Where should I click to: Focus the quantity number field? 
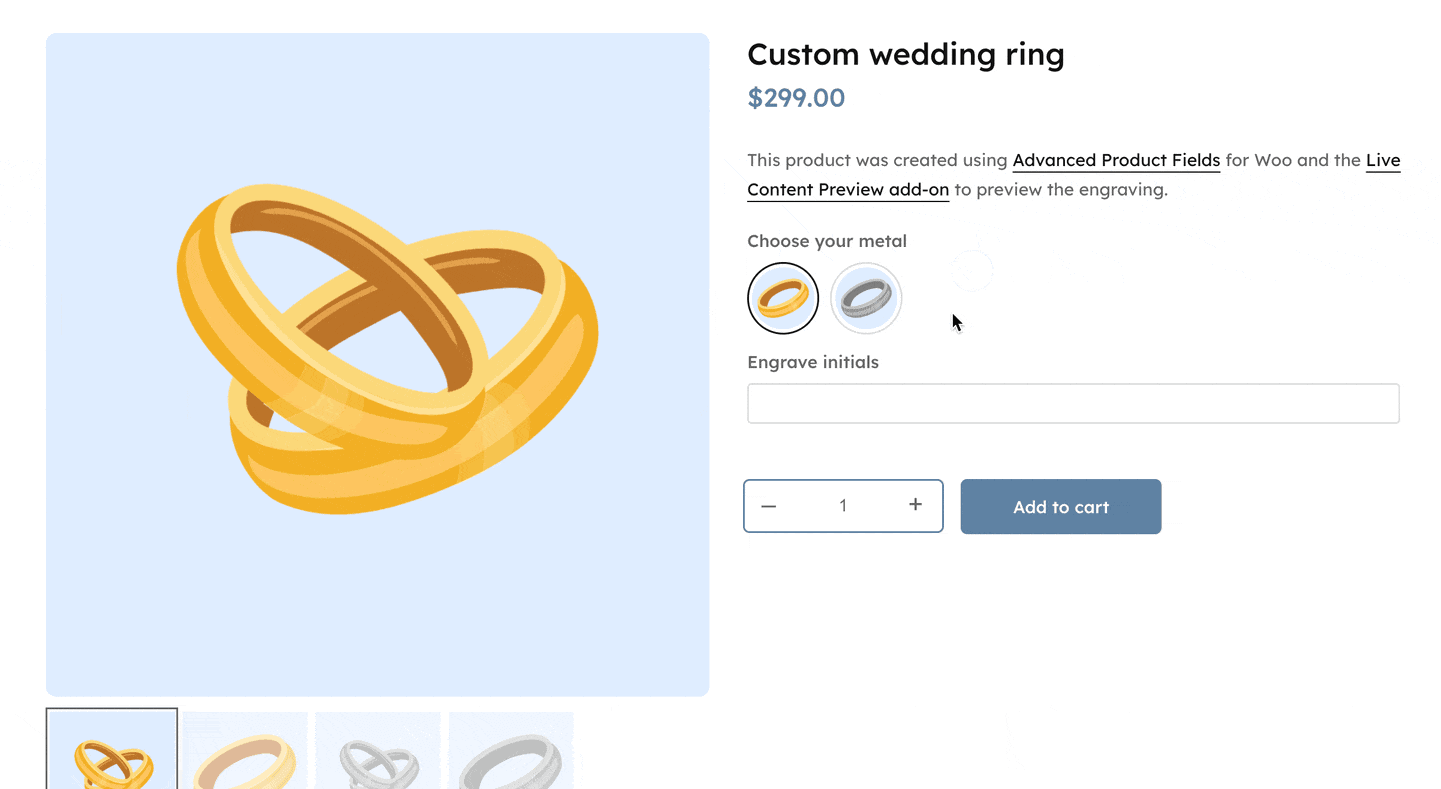(x=843, y=506)
